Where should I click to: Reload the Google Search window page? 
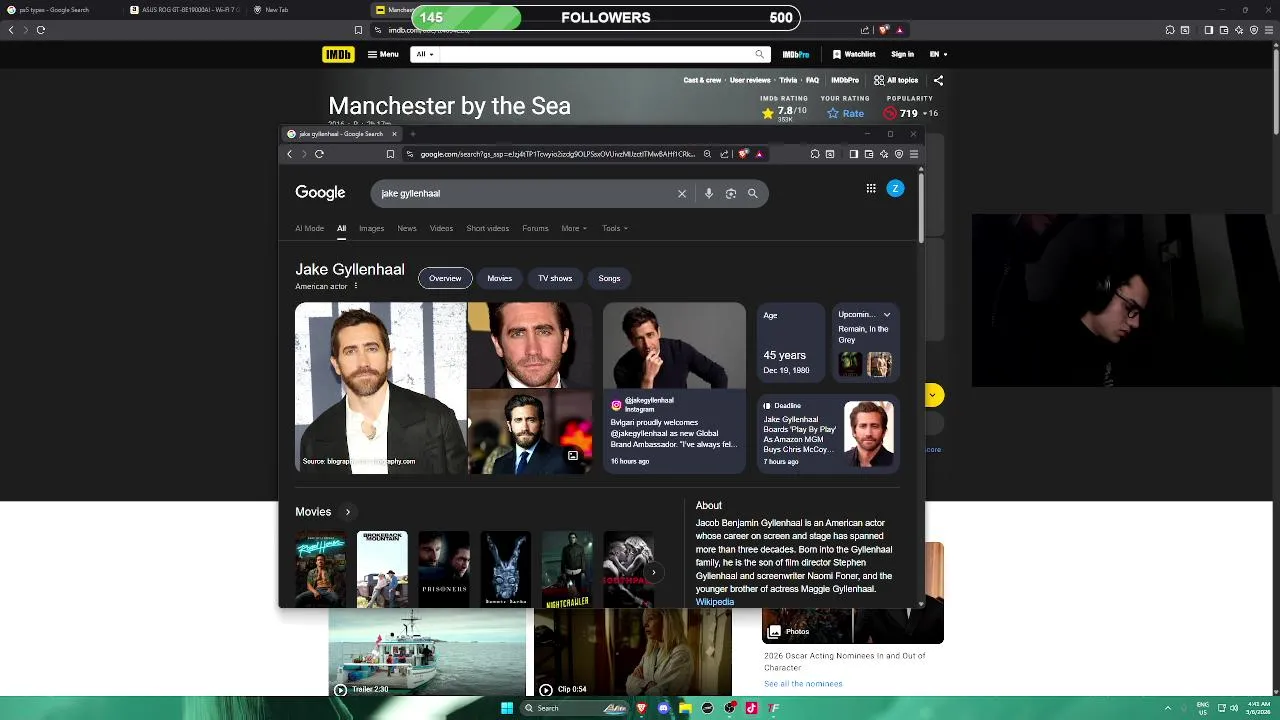point(319,154)
